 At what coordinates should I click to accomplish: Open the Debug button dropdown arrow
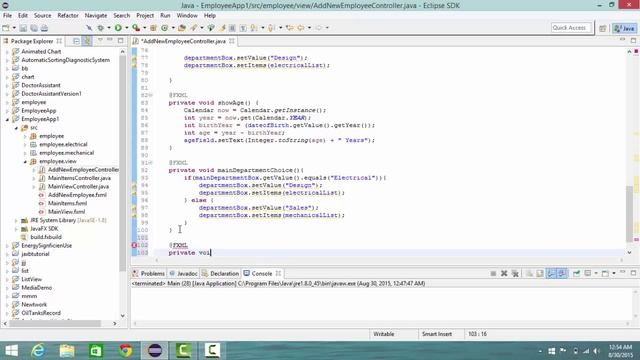pyautogui.click(x=109, y=28)
